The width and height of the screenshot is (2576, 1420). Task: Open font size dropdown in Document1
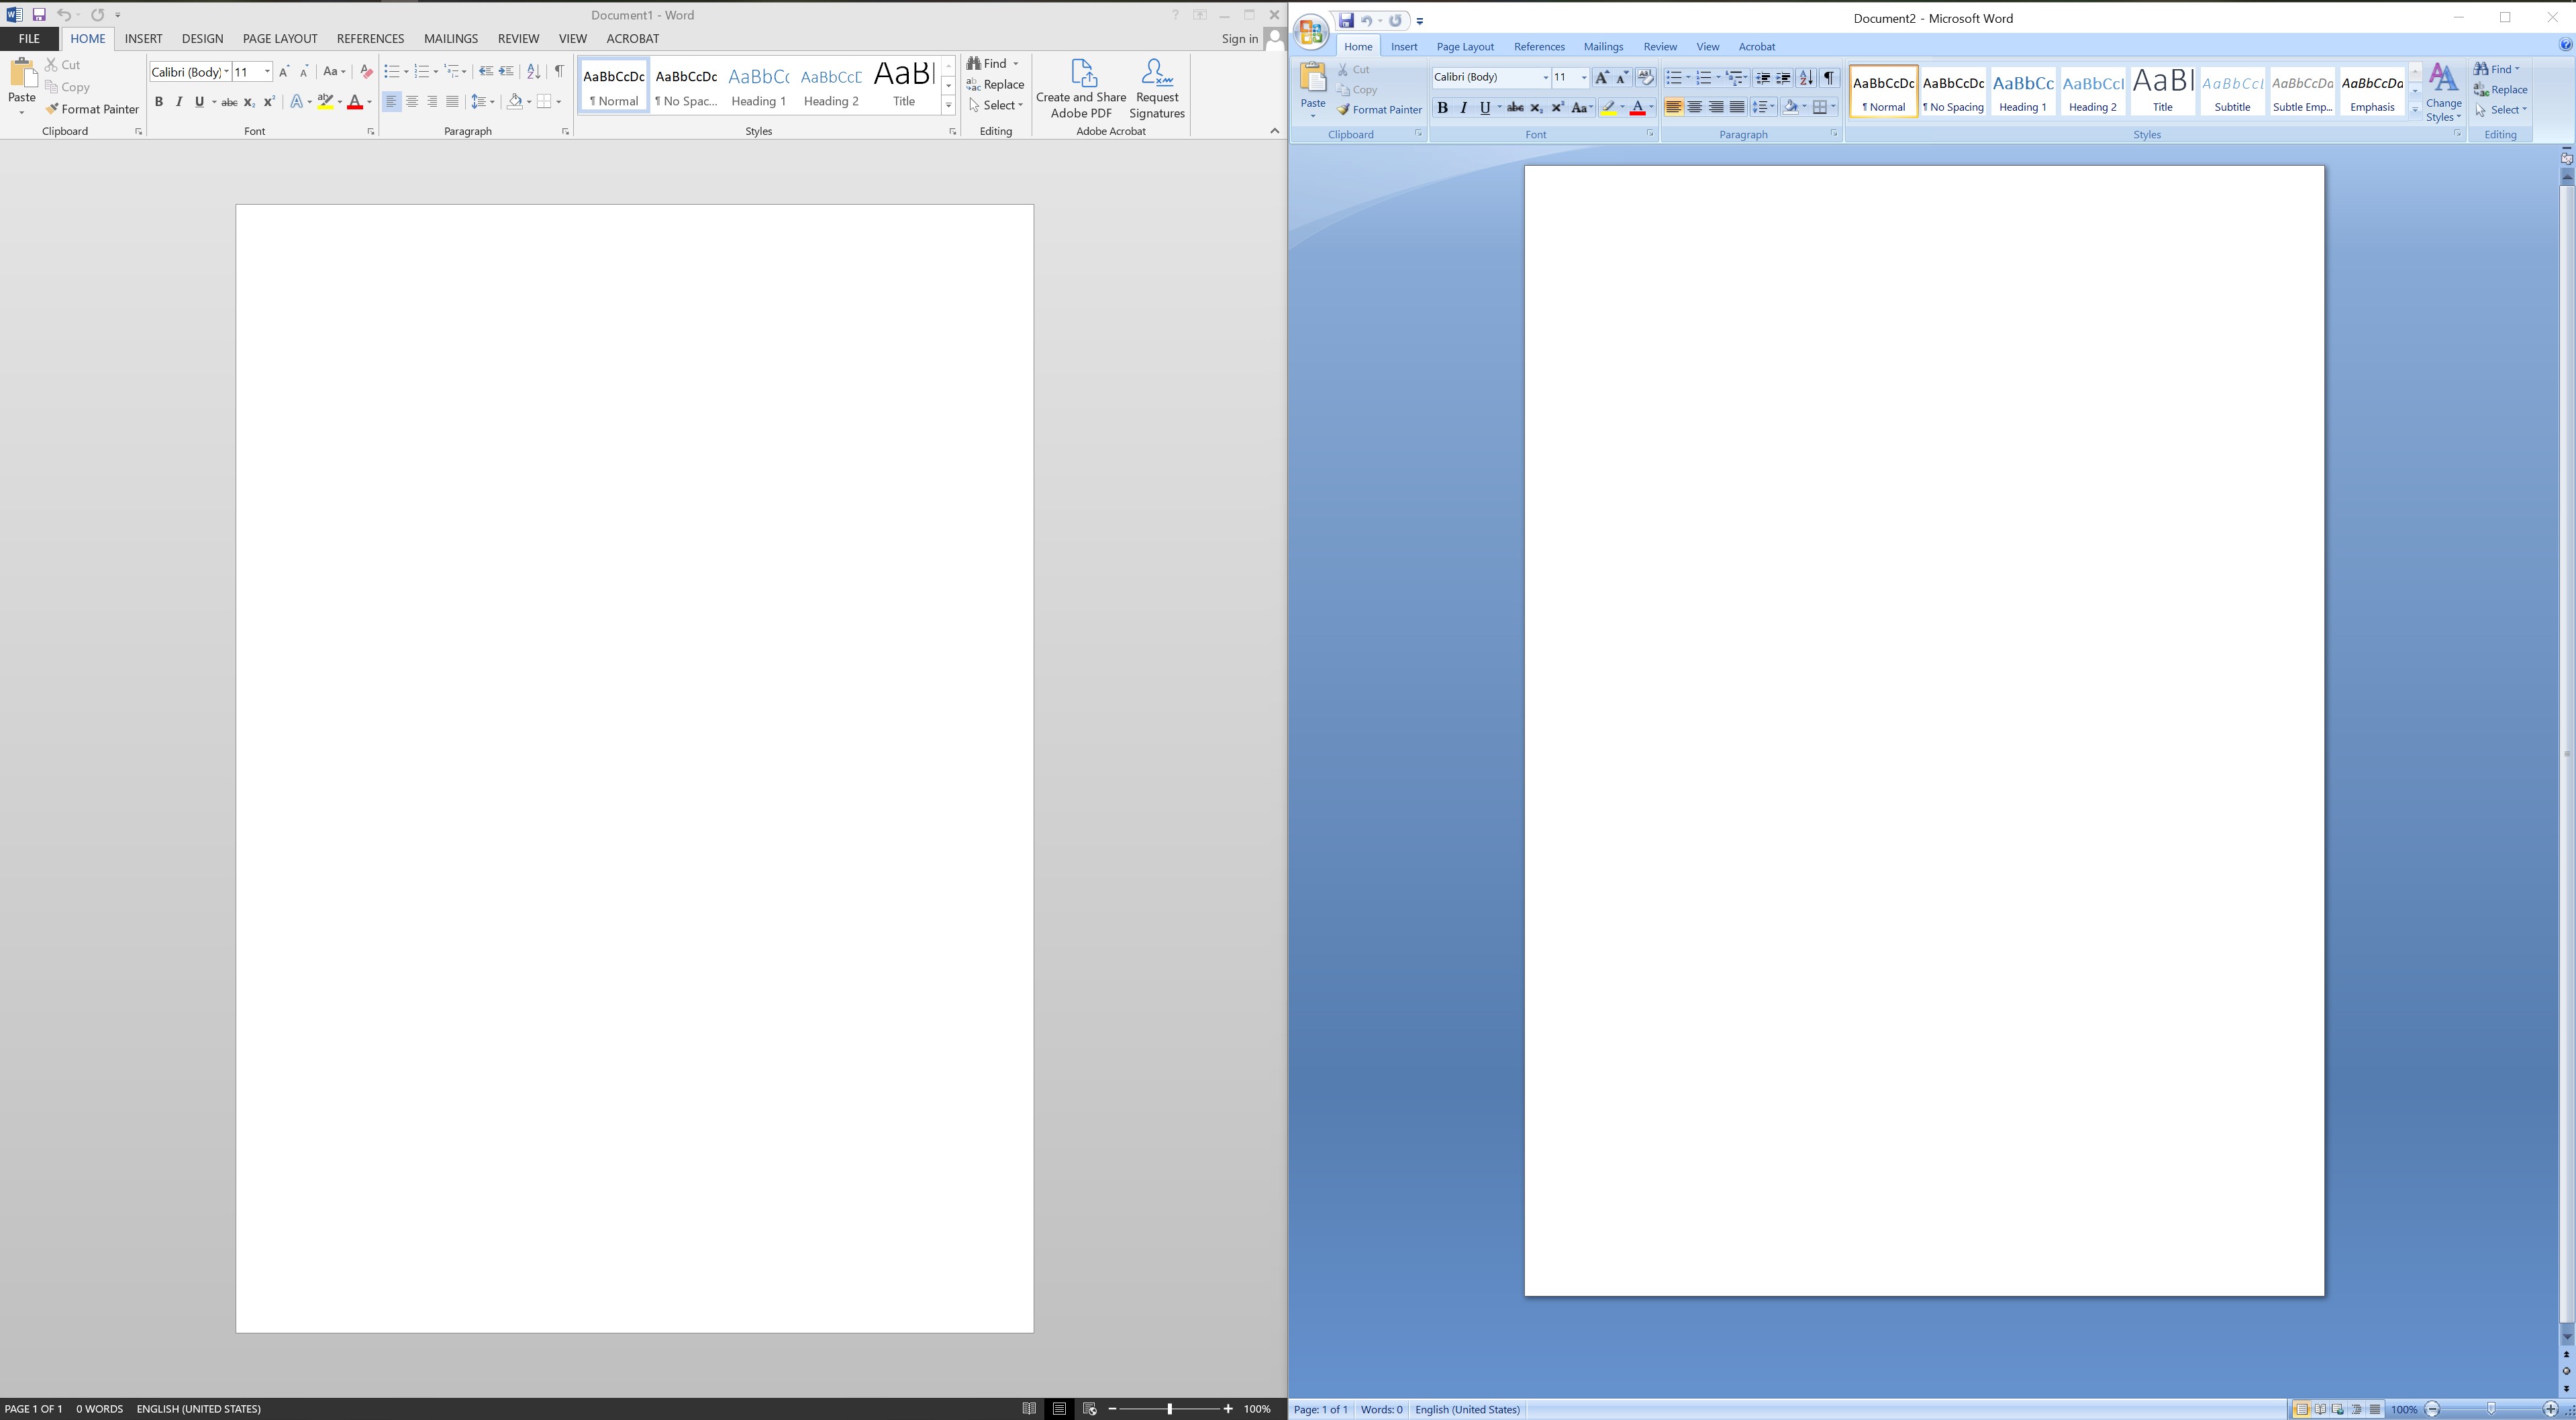[267, 72]
